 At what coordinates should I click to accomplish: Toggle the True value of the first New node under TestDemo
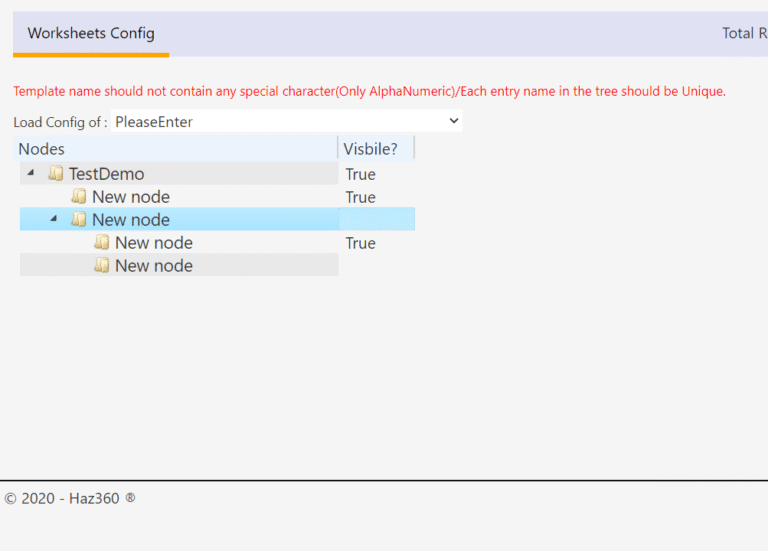(360, 197)
